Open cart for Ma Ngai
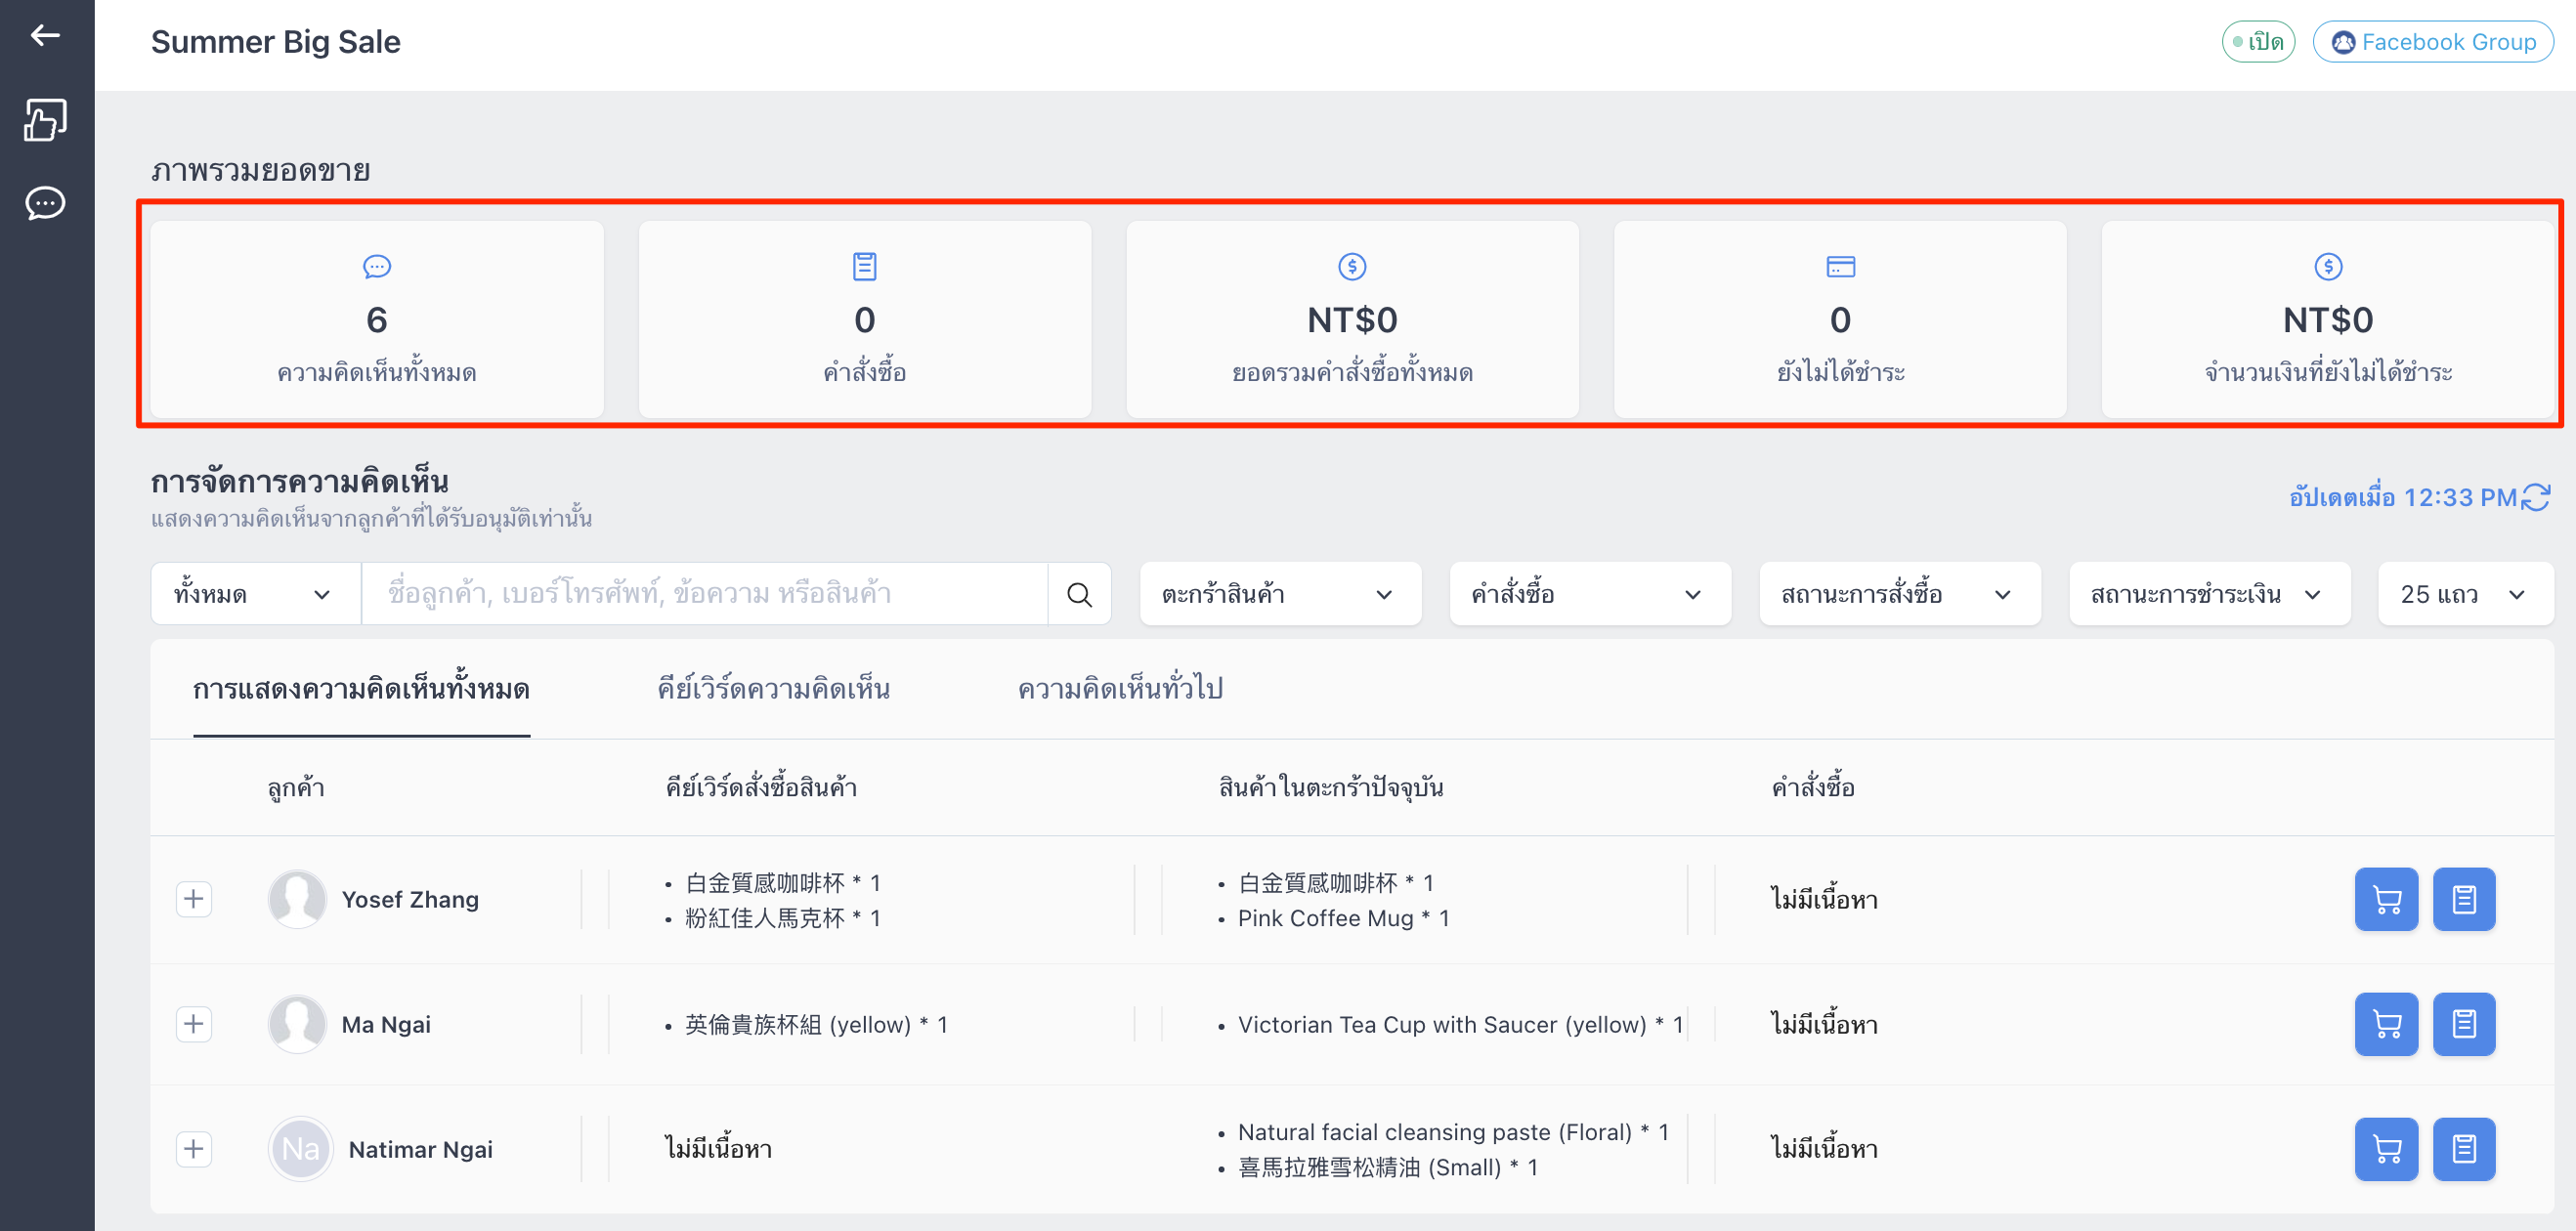 pos(2386,1024)
